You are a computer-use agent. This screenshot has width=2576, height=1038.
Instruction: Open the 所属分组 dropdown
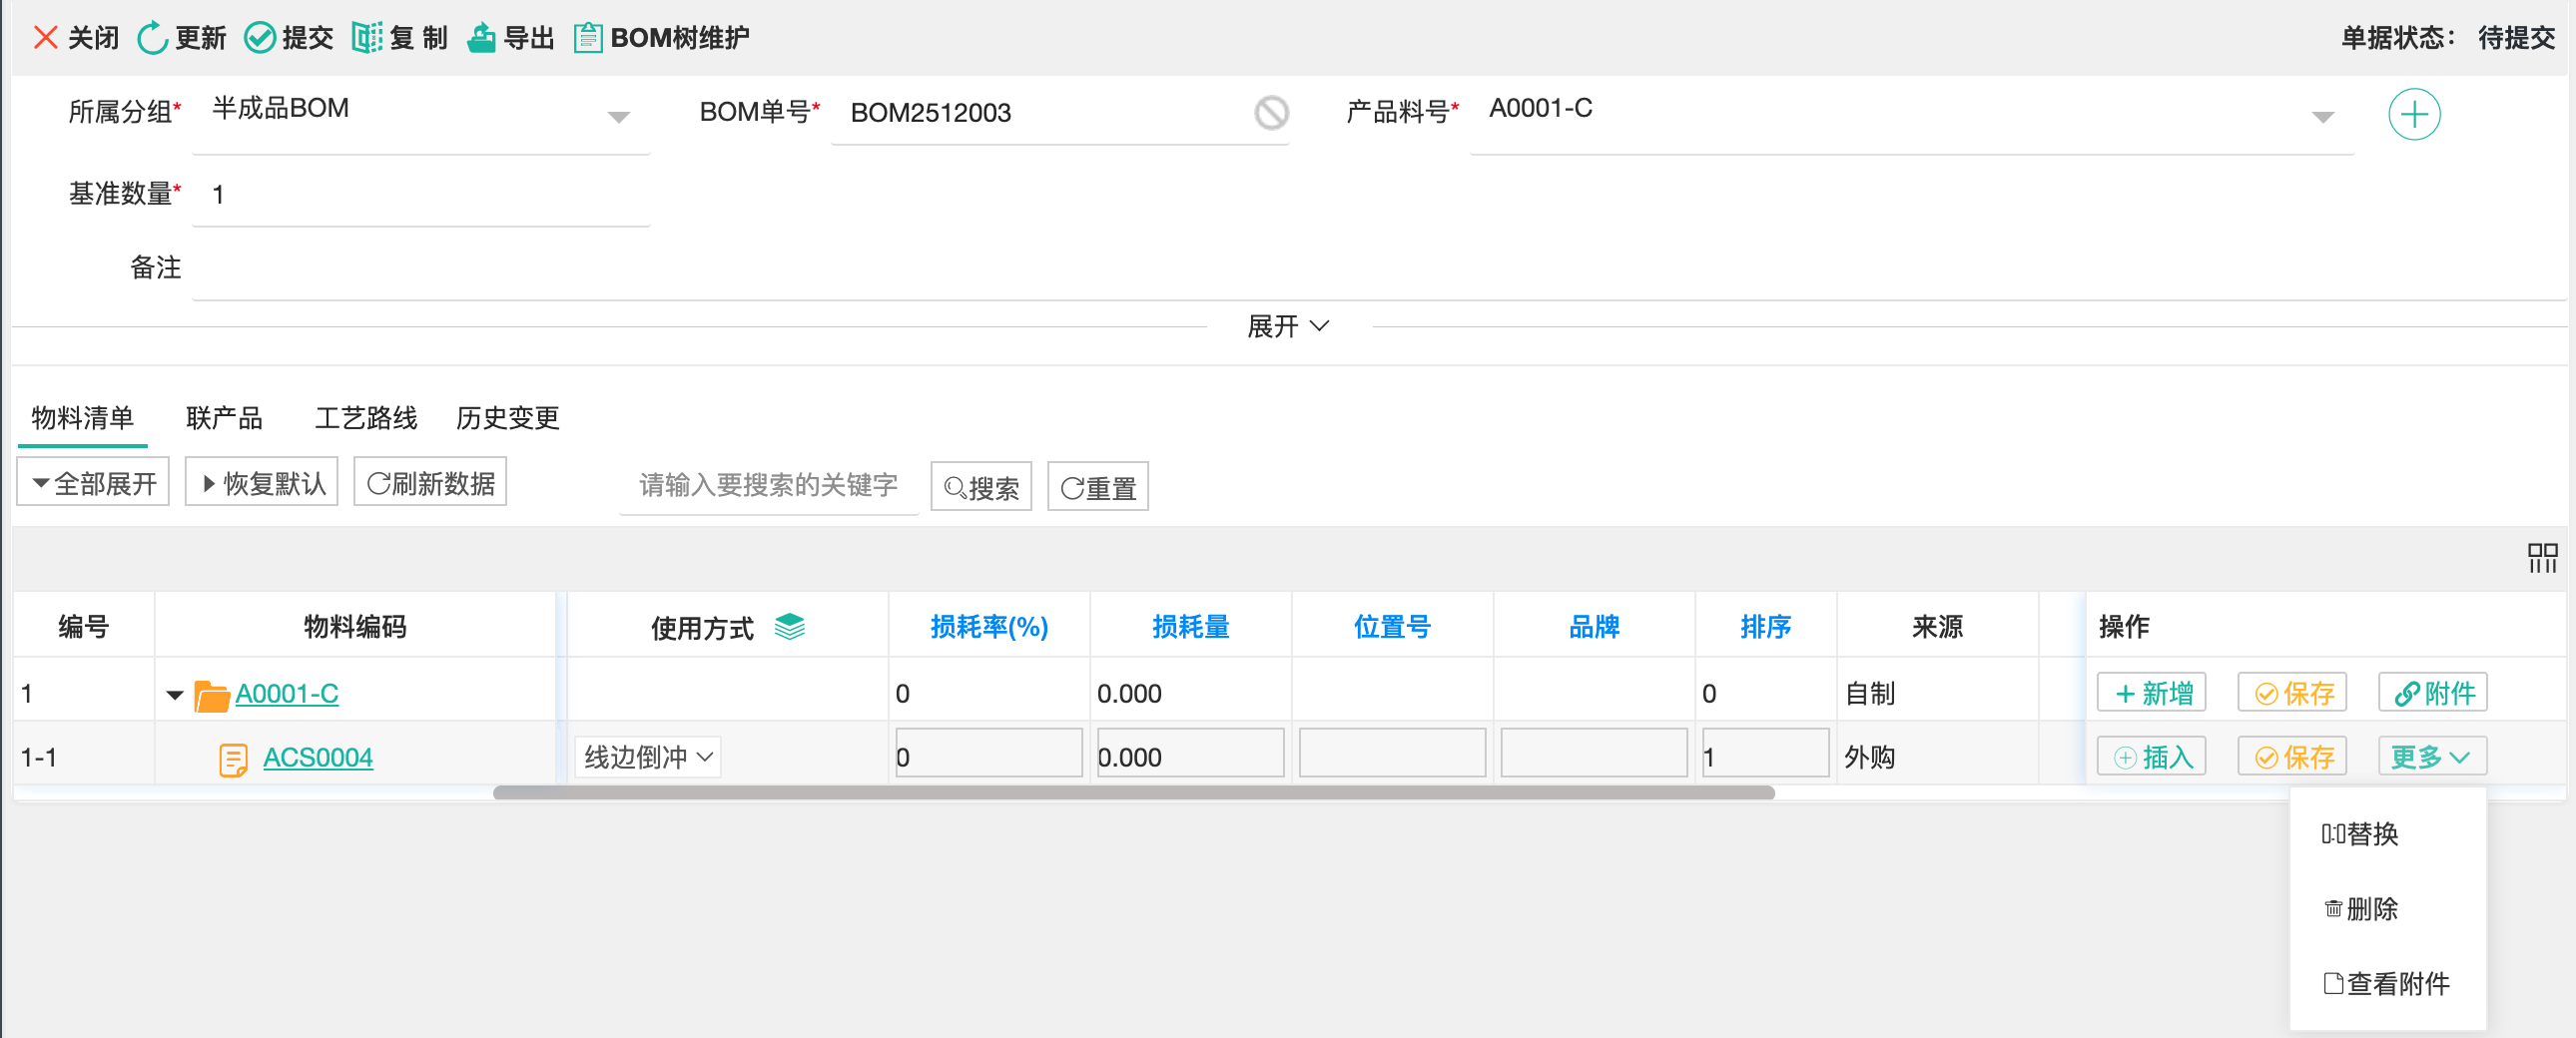coord(619,117)
